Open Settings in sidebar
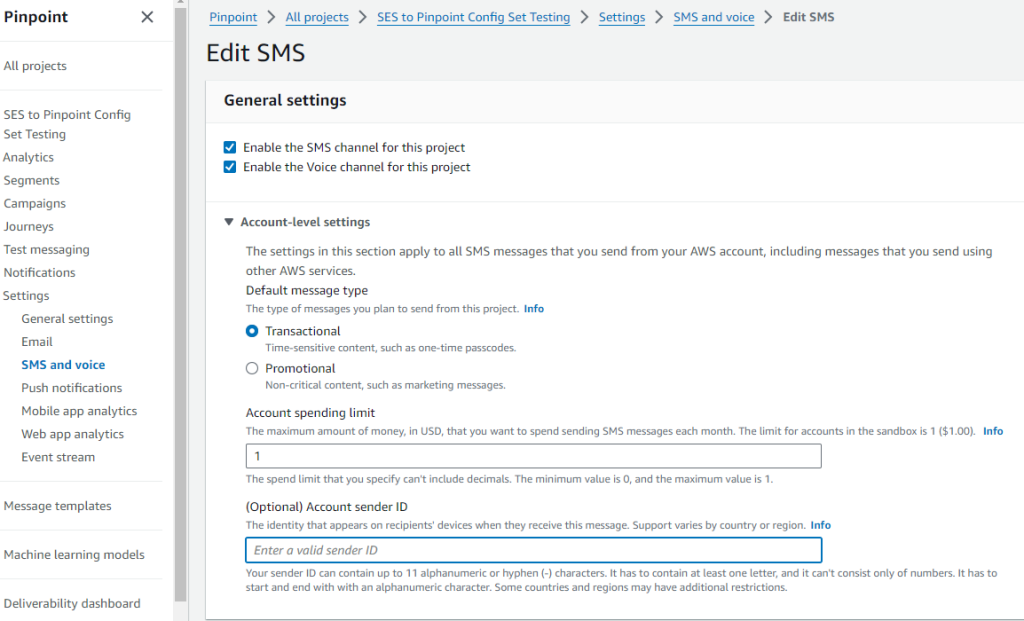1024x621 pixels. point(26,296)
